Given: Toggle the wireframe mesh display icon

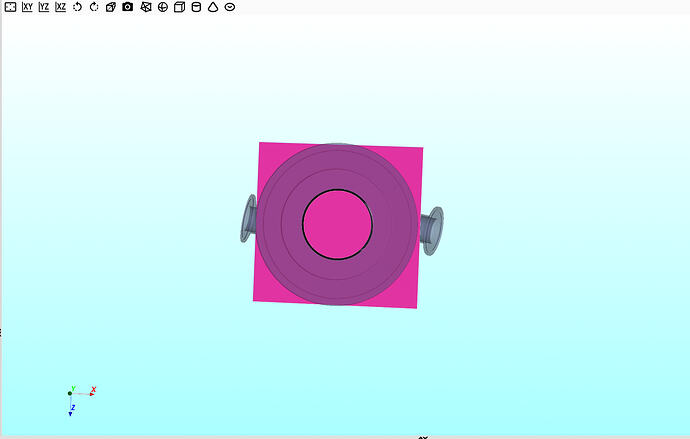Looking at the screenshot, I should coord(145,7).
